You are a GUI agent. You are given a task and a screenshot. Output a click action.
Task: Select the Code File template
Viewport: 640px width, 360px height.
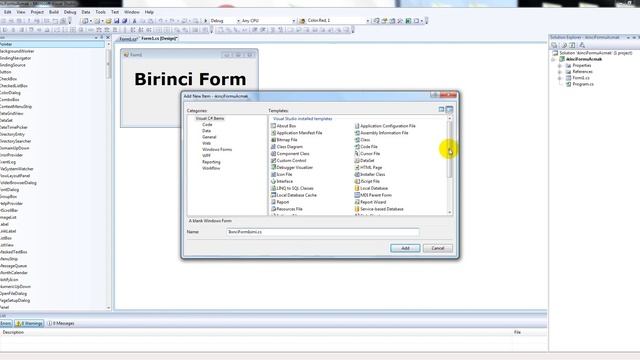(x=366, y=147)
